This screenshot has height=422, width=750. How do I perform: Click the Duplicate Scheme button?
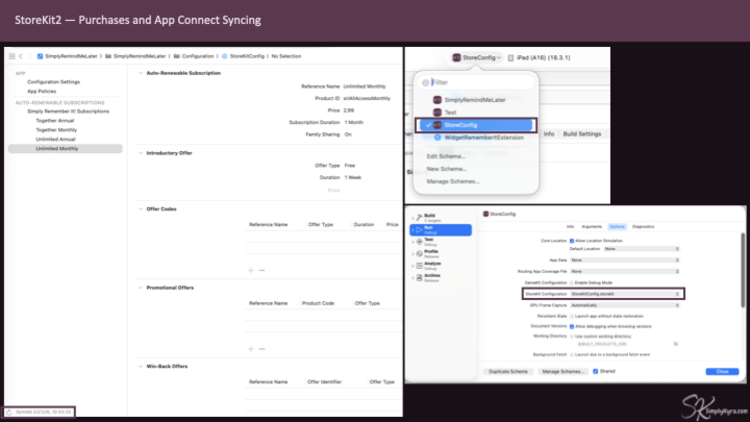(508, 371)
